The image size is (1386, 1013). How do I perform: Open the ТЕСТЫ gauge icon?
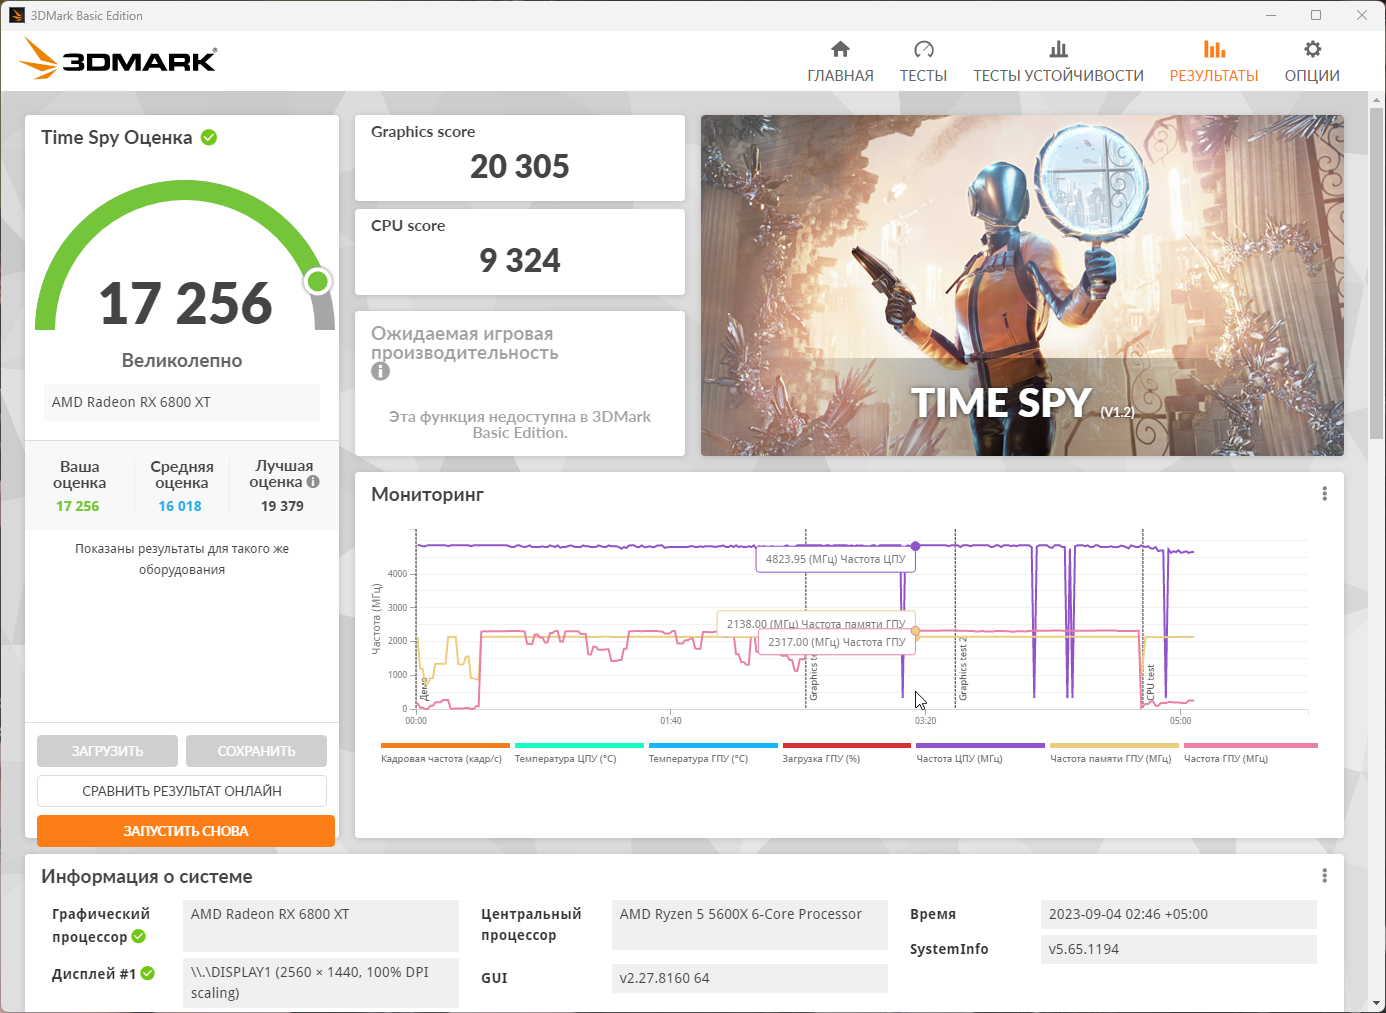[923, 49]
